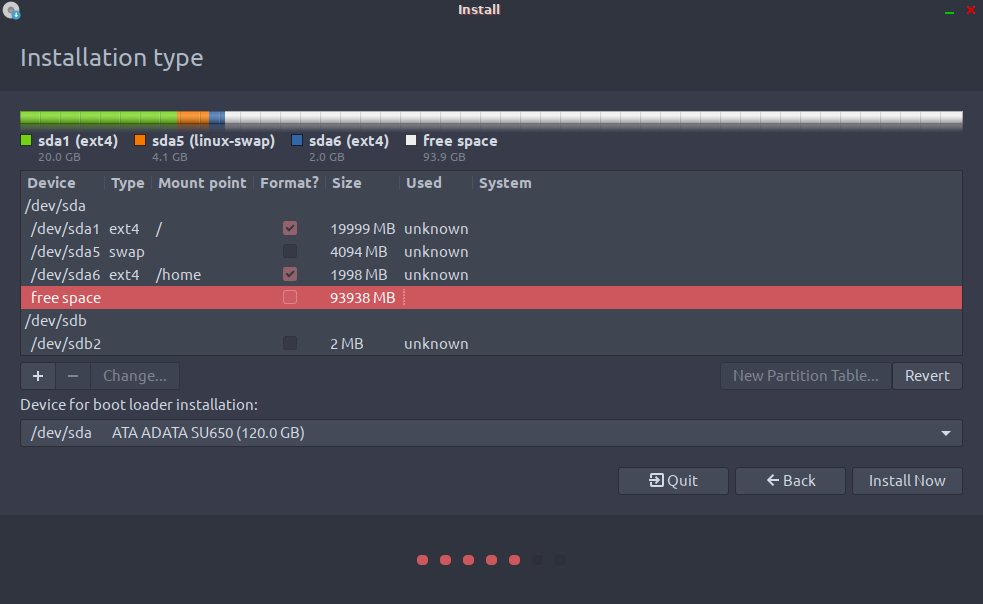
Task: Click the blue sda6 legend square
Action: [x=297, y=141]
